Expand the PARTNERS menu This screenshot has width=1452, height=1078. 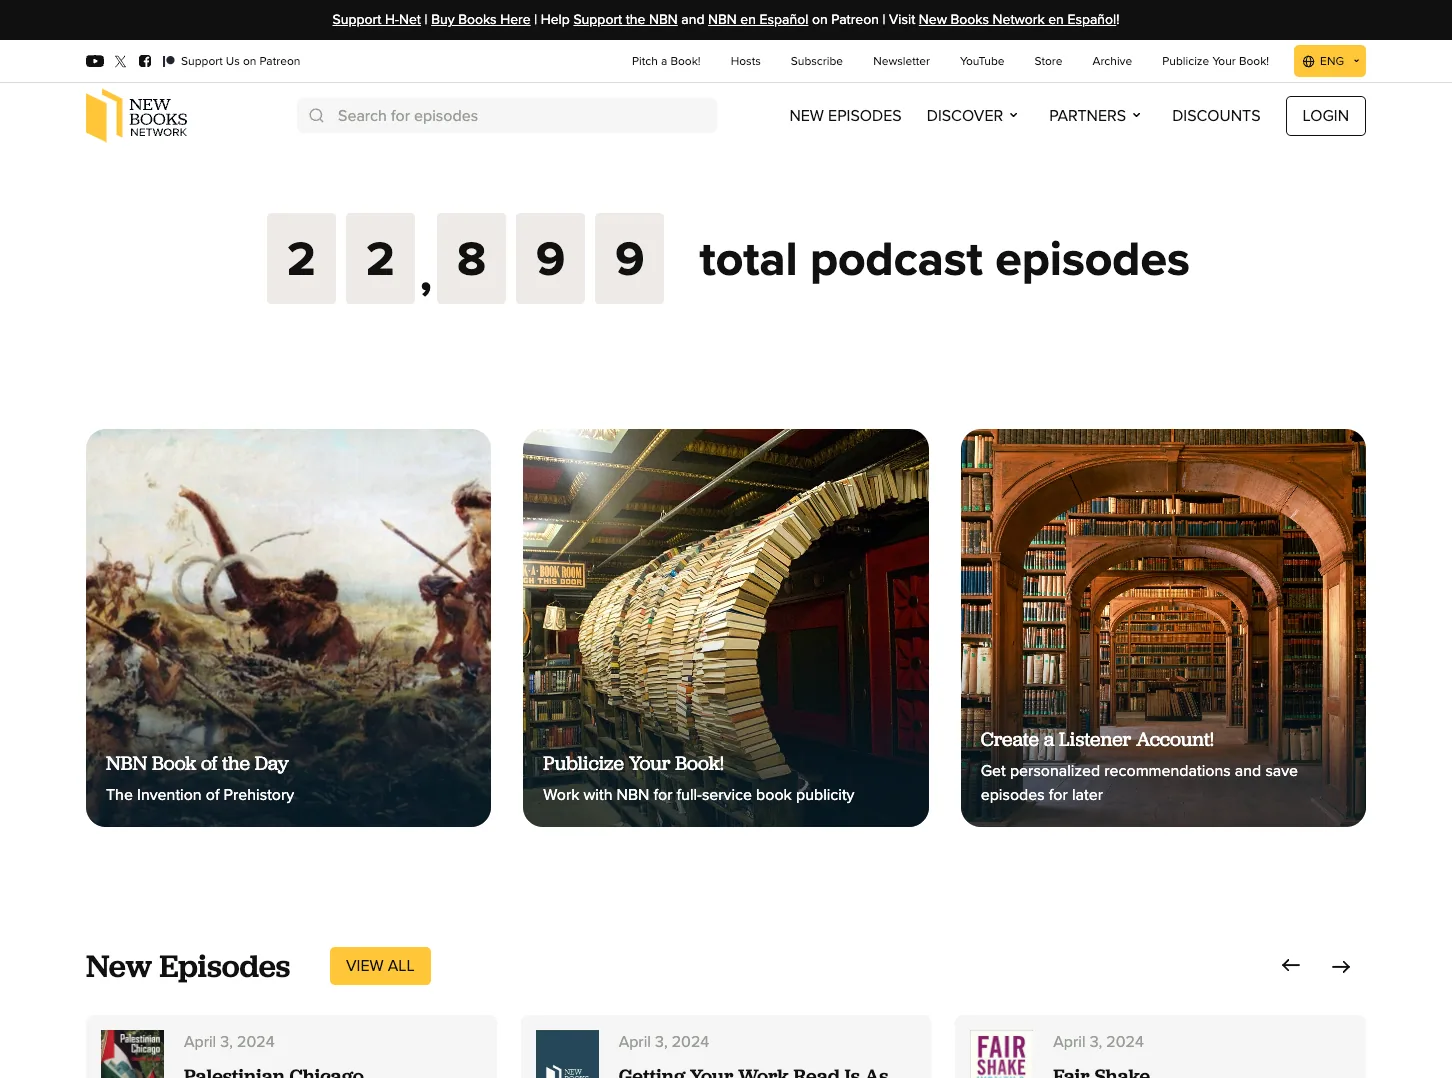(x=1095, y=116)
